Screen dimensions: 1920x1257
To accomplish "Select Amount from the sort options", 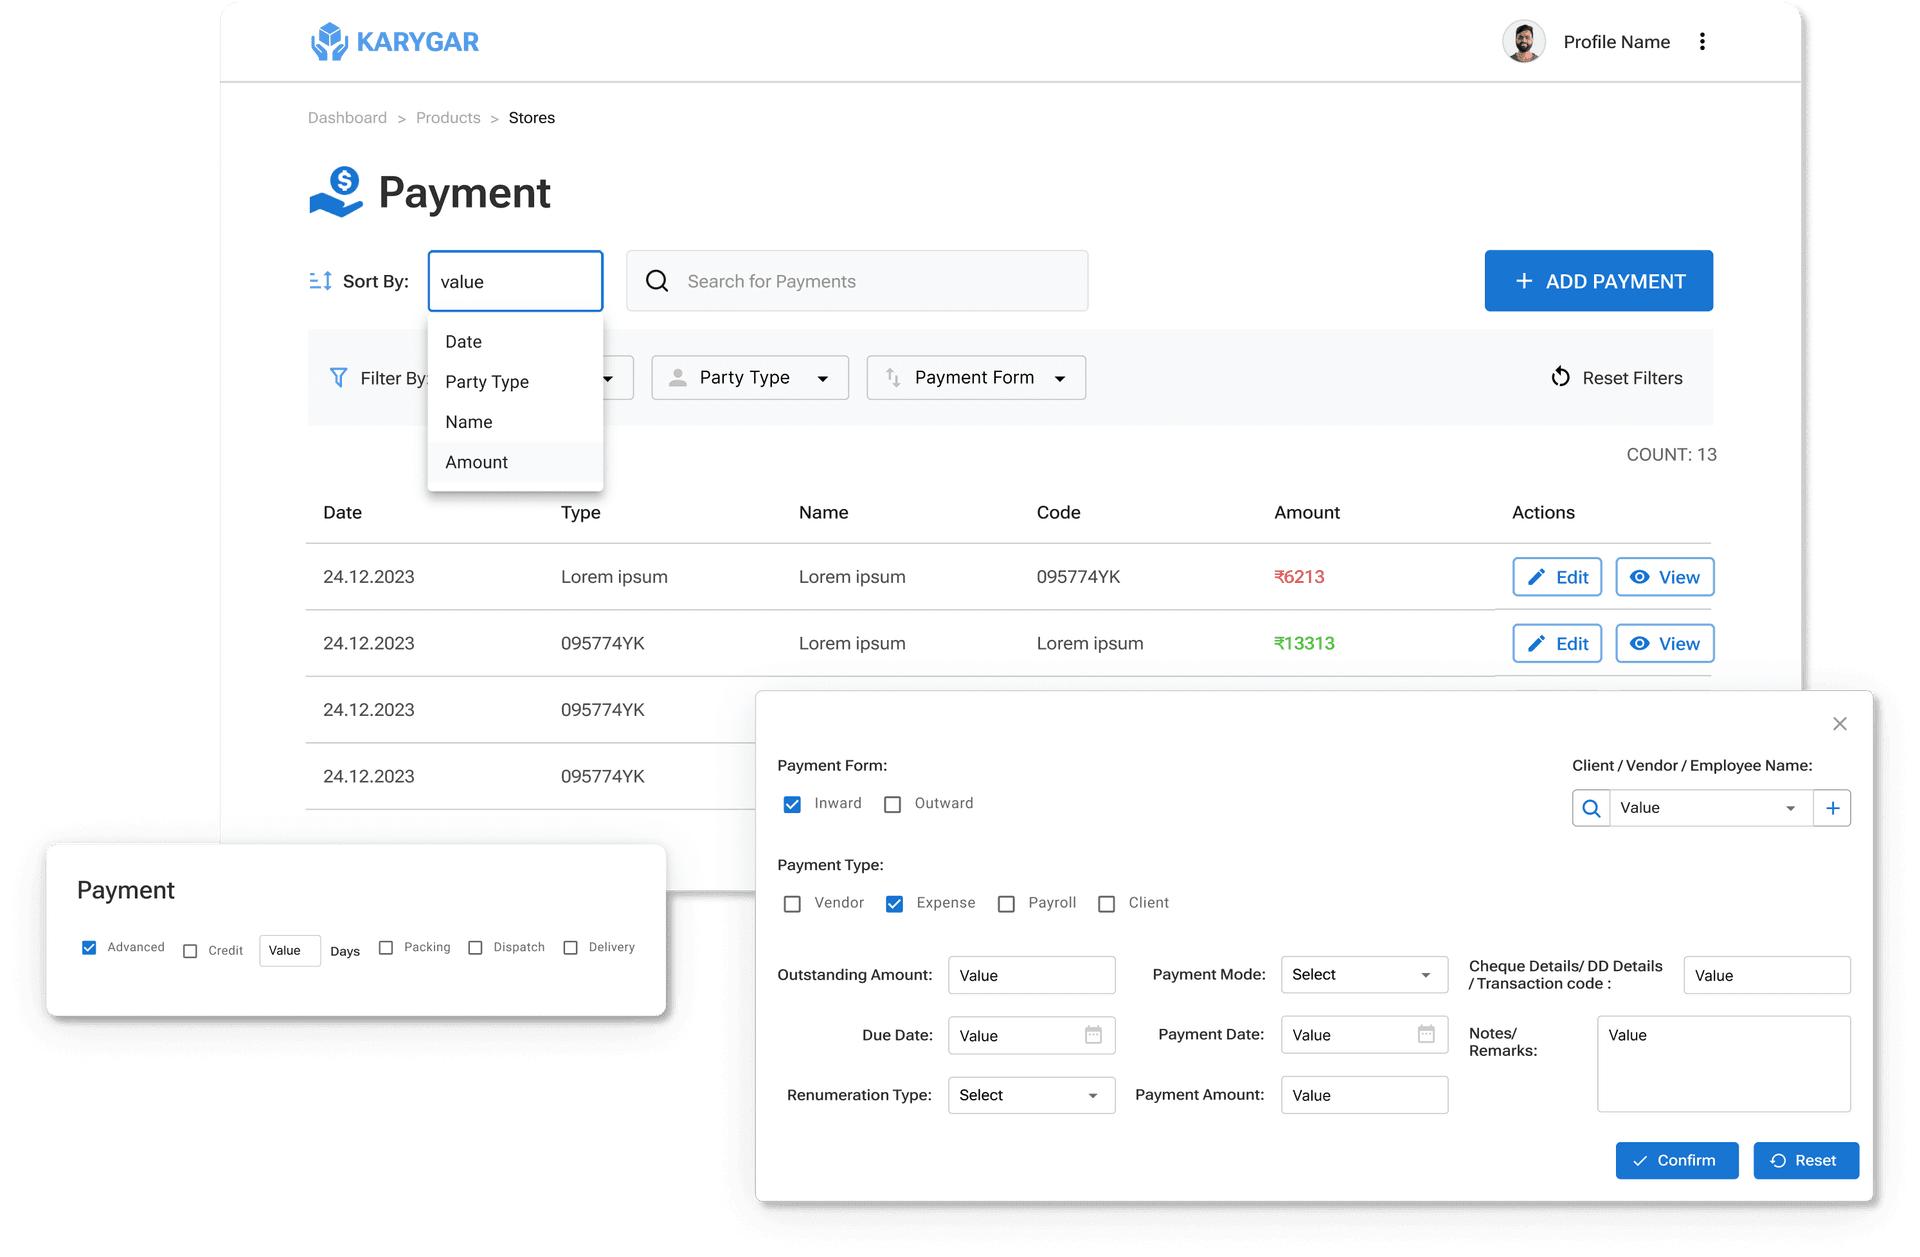I will 477,462.
